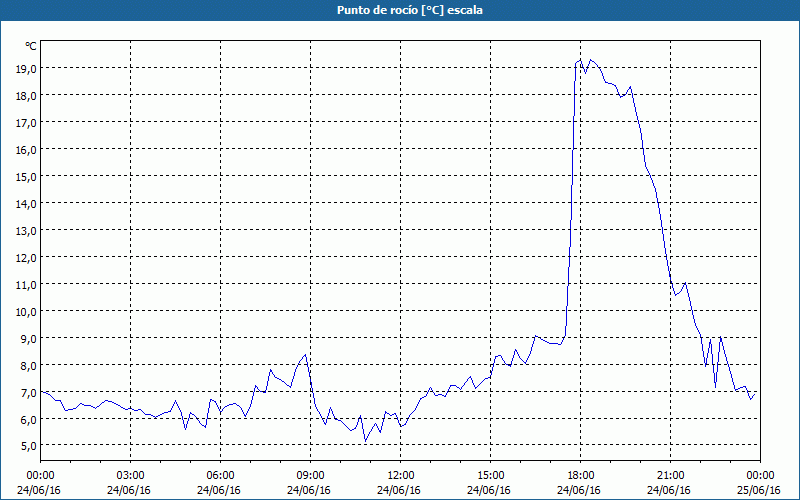Select the 17,0 y-axis value
Screen dimensions: 800x500
coord(26,122)
